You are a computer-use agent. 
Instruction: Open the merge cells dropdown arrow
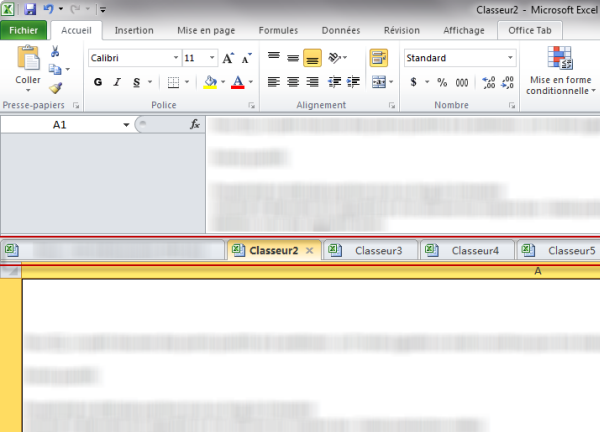point(391,82)
